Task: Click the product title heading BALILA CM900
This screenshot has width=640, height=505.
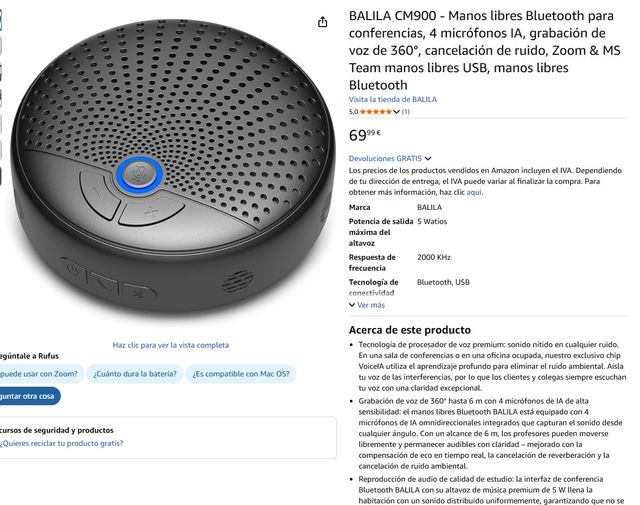Action: tap(484, 50)
